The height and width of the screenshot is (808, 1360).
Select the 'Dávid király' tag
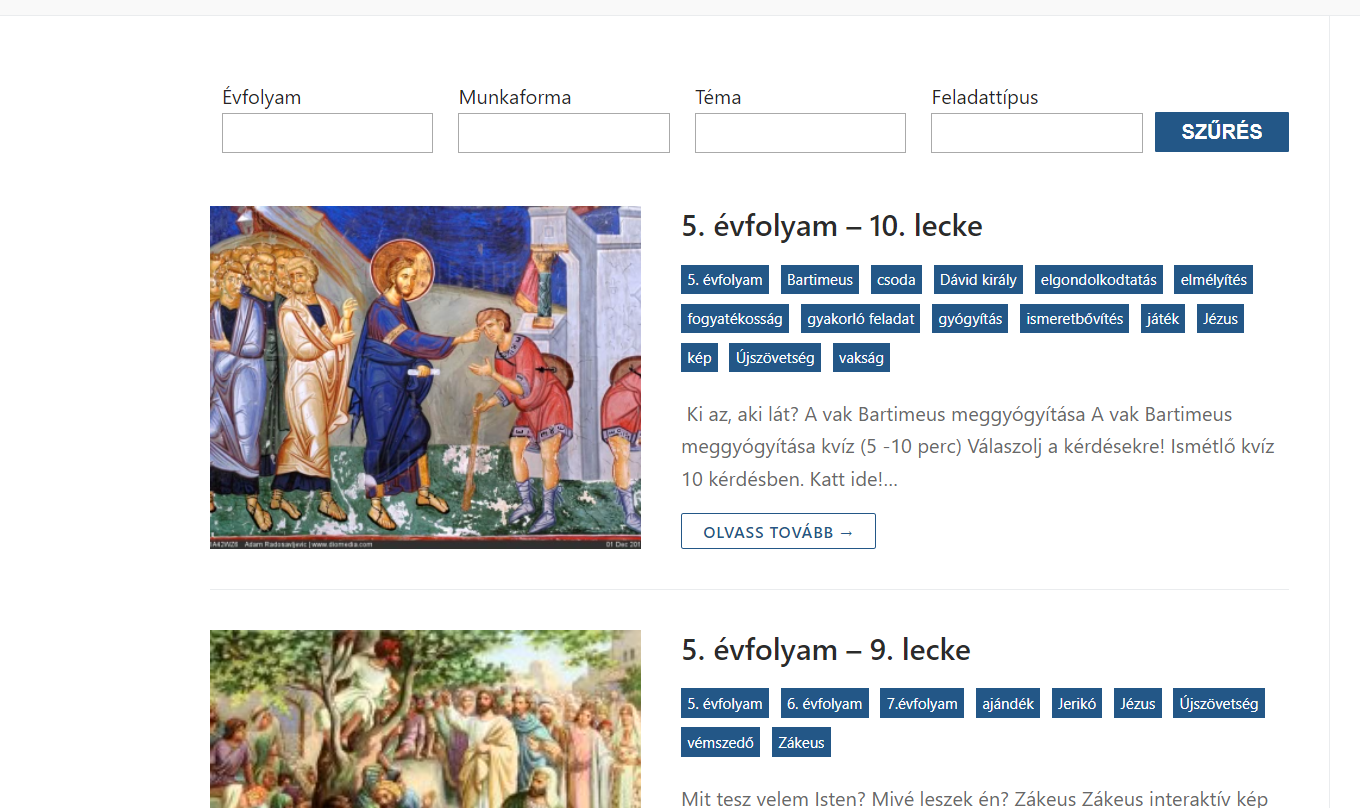tap(978, 280)
